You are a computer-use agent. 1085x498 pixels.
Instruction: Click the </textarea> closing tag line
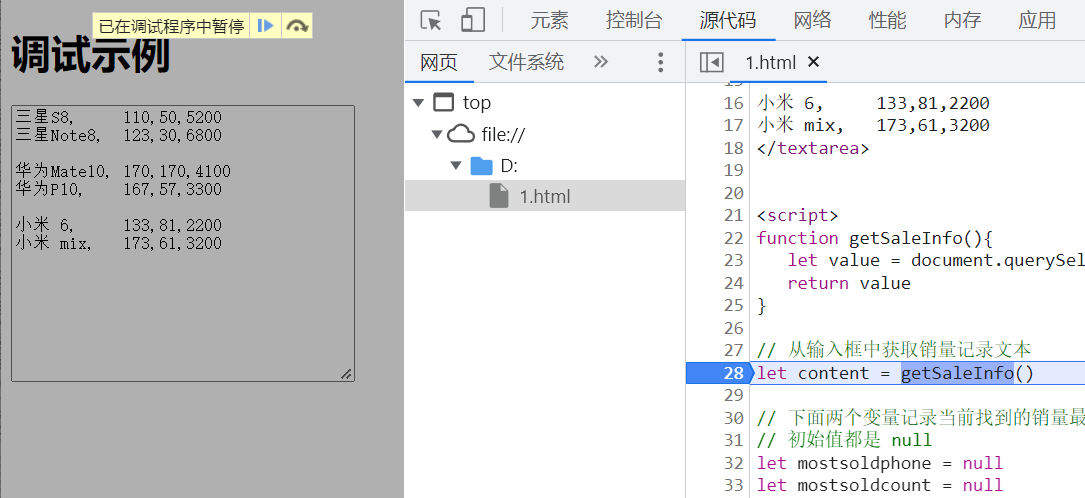click(x=813, y=148)
